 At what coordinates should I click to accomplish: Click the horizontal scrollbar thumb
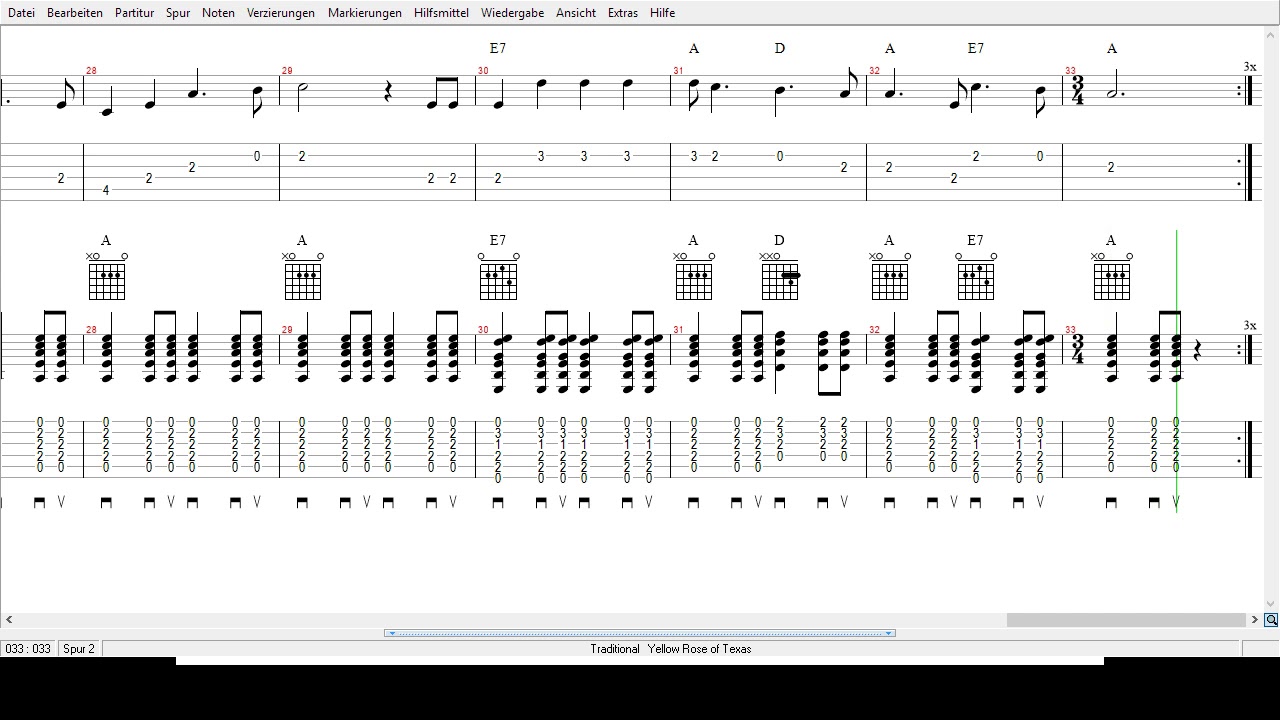click(1126, 620)
